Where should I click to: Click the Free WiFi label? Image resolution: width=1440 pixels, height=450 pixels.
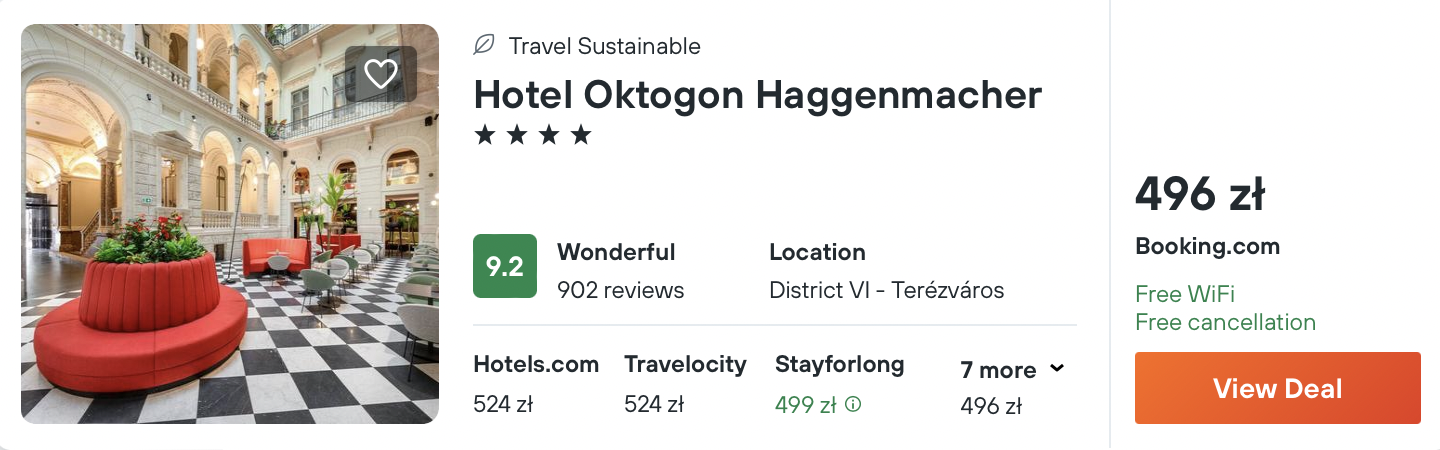click(1185, 294)
